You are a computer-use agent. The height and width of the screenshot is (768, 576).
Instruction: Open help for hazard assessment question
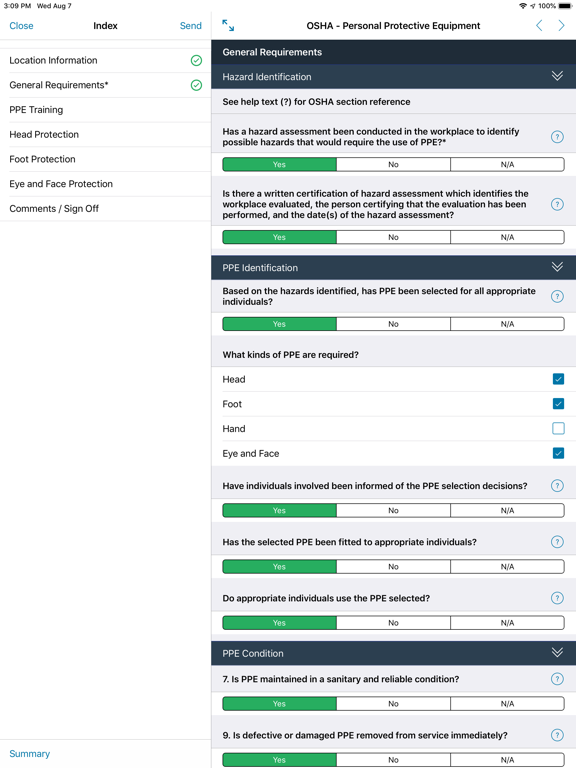557,137
